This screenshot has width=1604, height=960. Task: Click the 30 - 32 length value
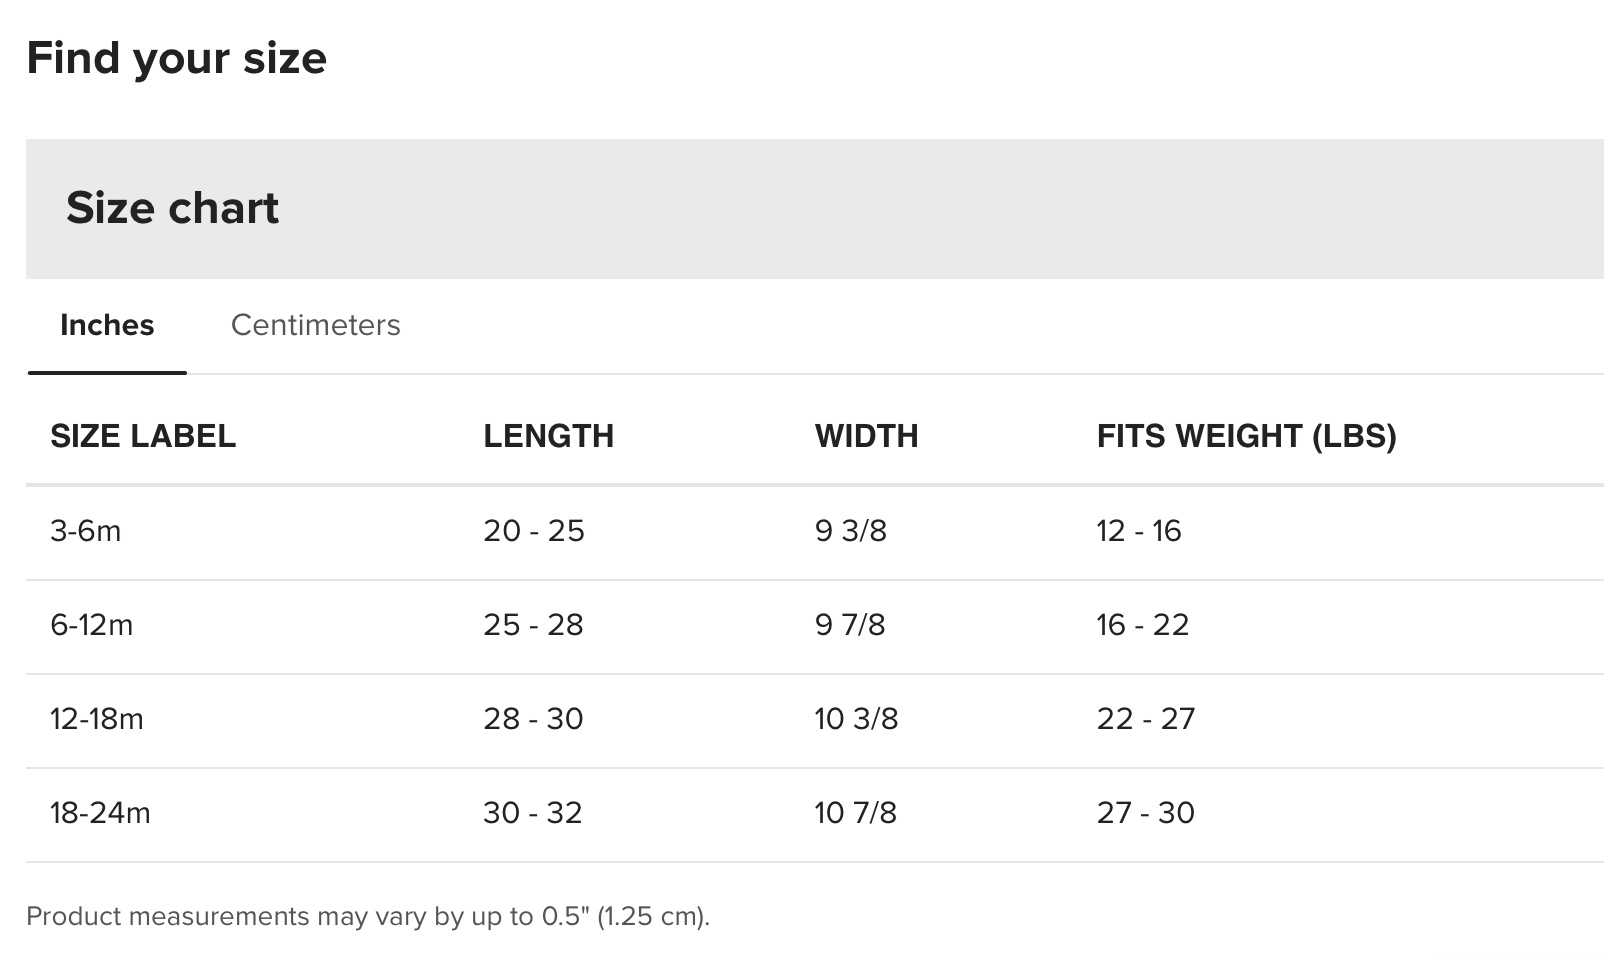point(533,813)
